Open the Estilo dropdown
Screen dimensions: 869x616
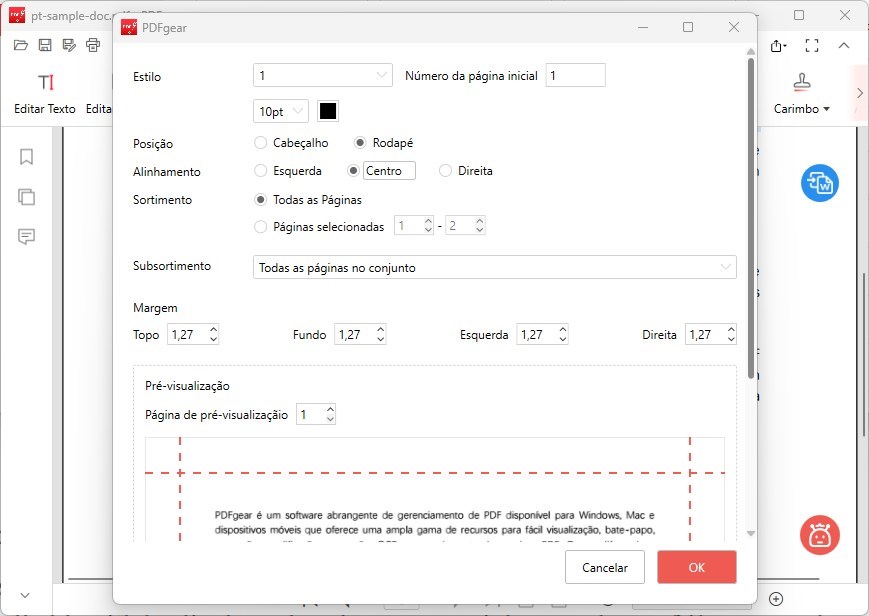(x=323, y=75)
